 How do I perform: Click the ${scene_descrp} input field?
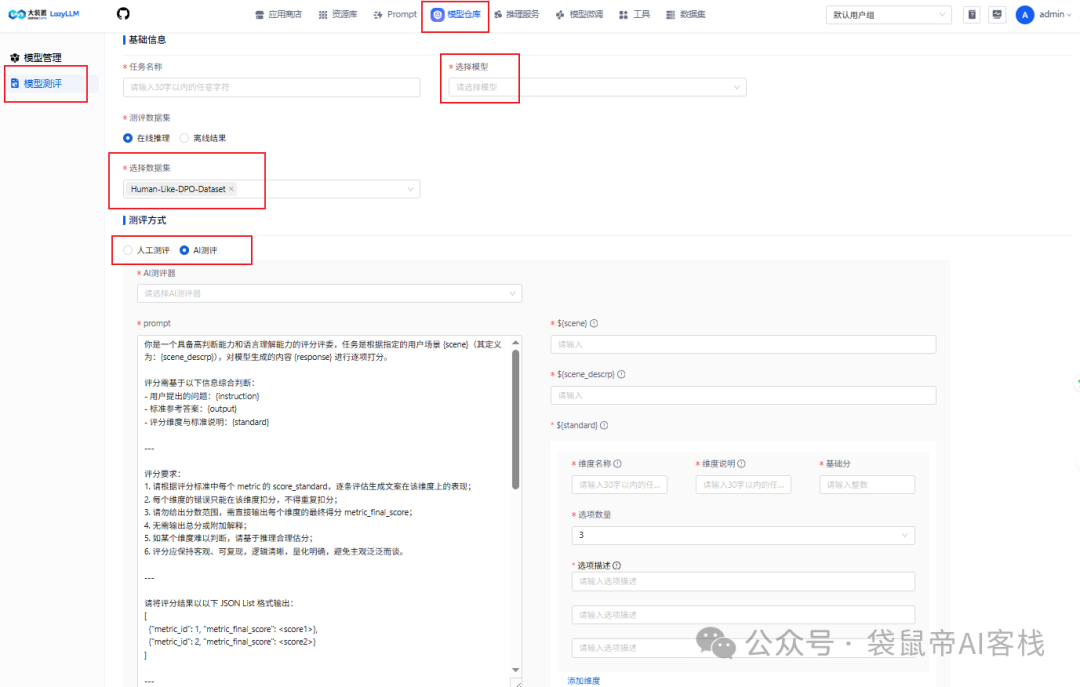coord(743,396)
